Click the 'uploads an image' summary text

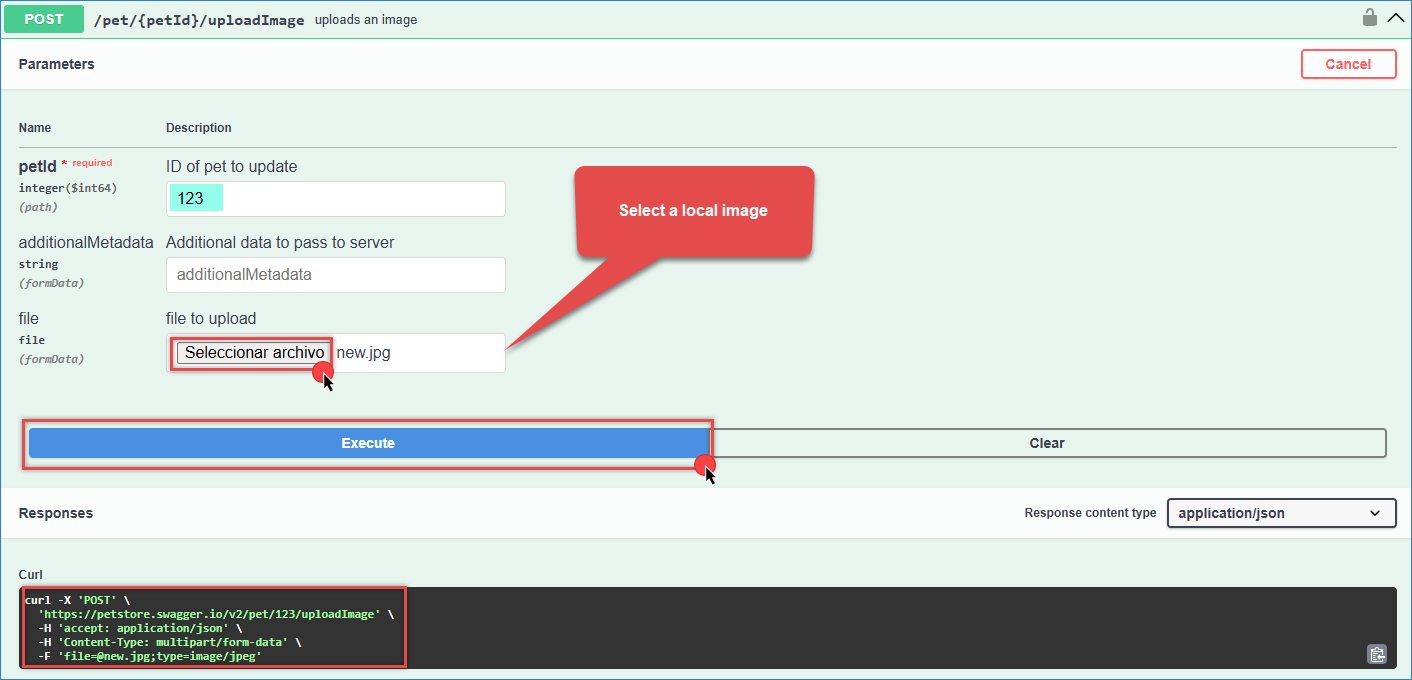tap(366, 20)
